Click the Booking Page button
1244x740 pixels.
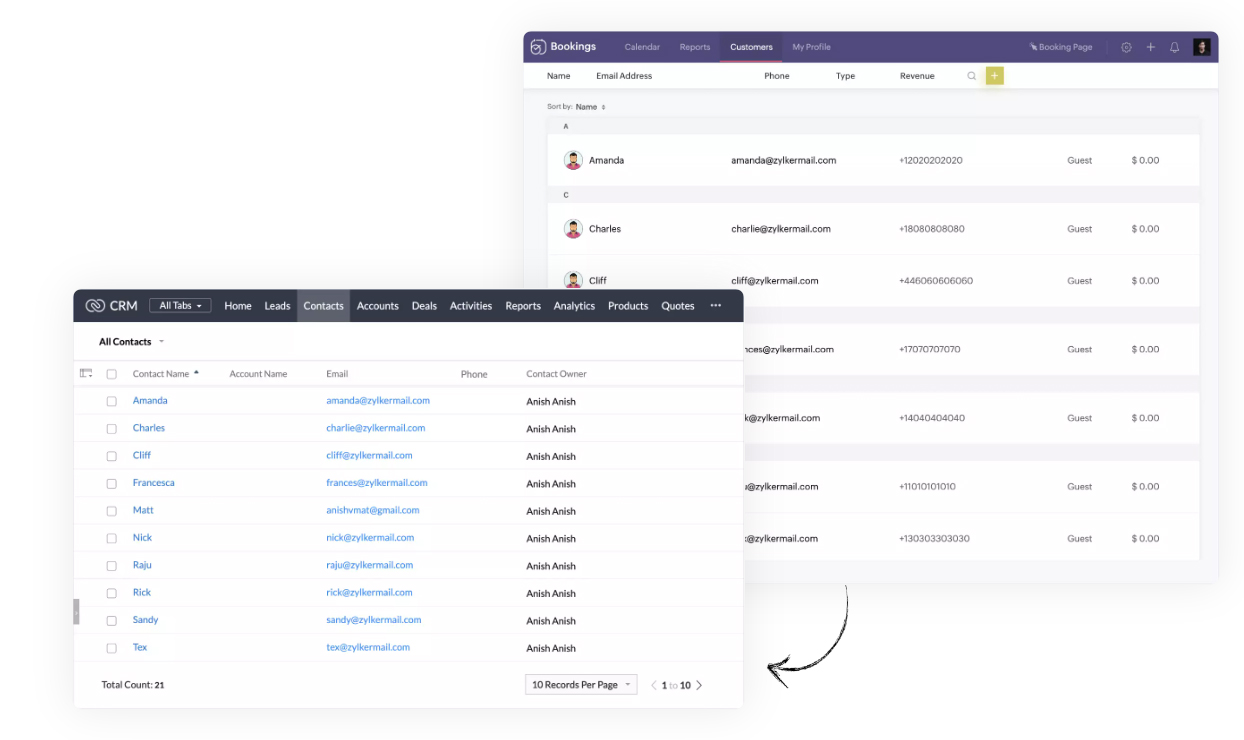1061,46
